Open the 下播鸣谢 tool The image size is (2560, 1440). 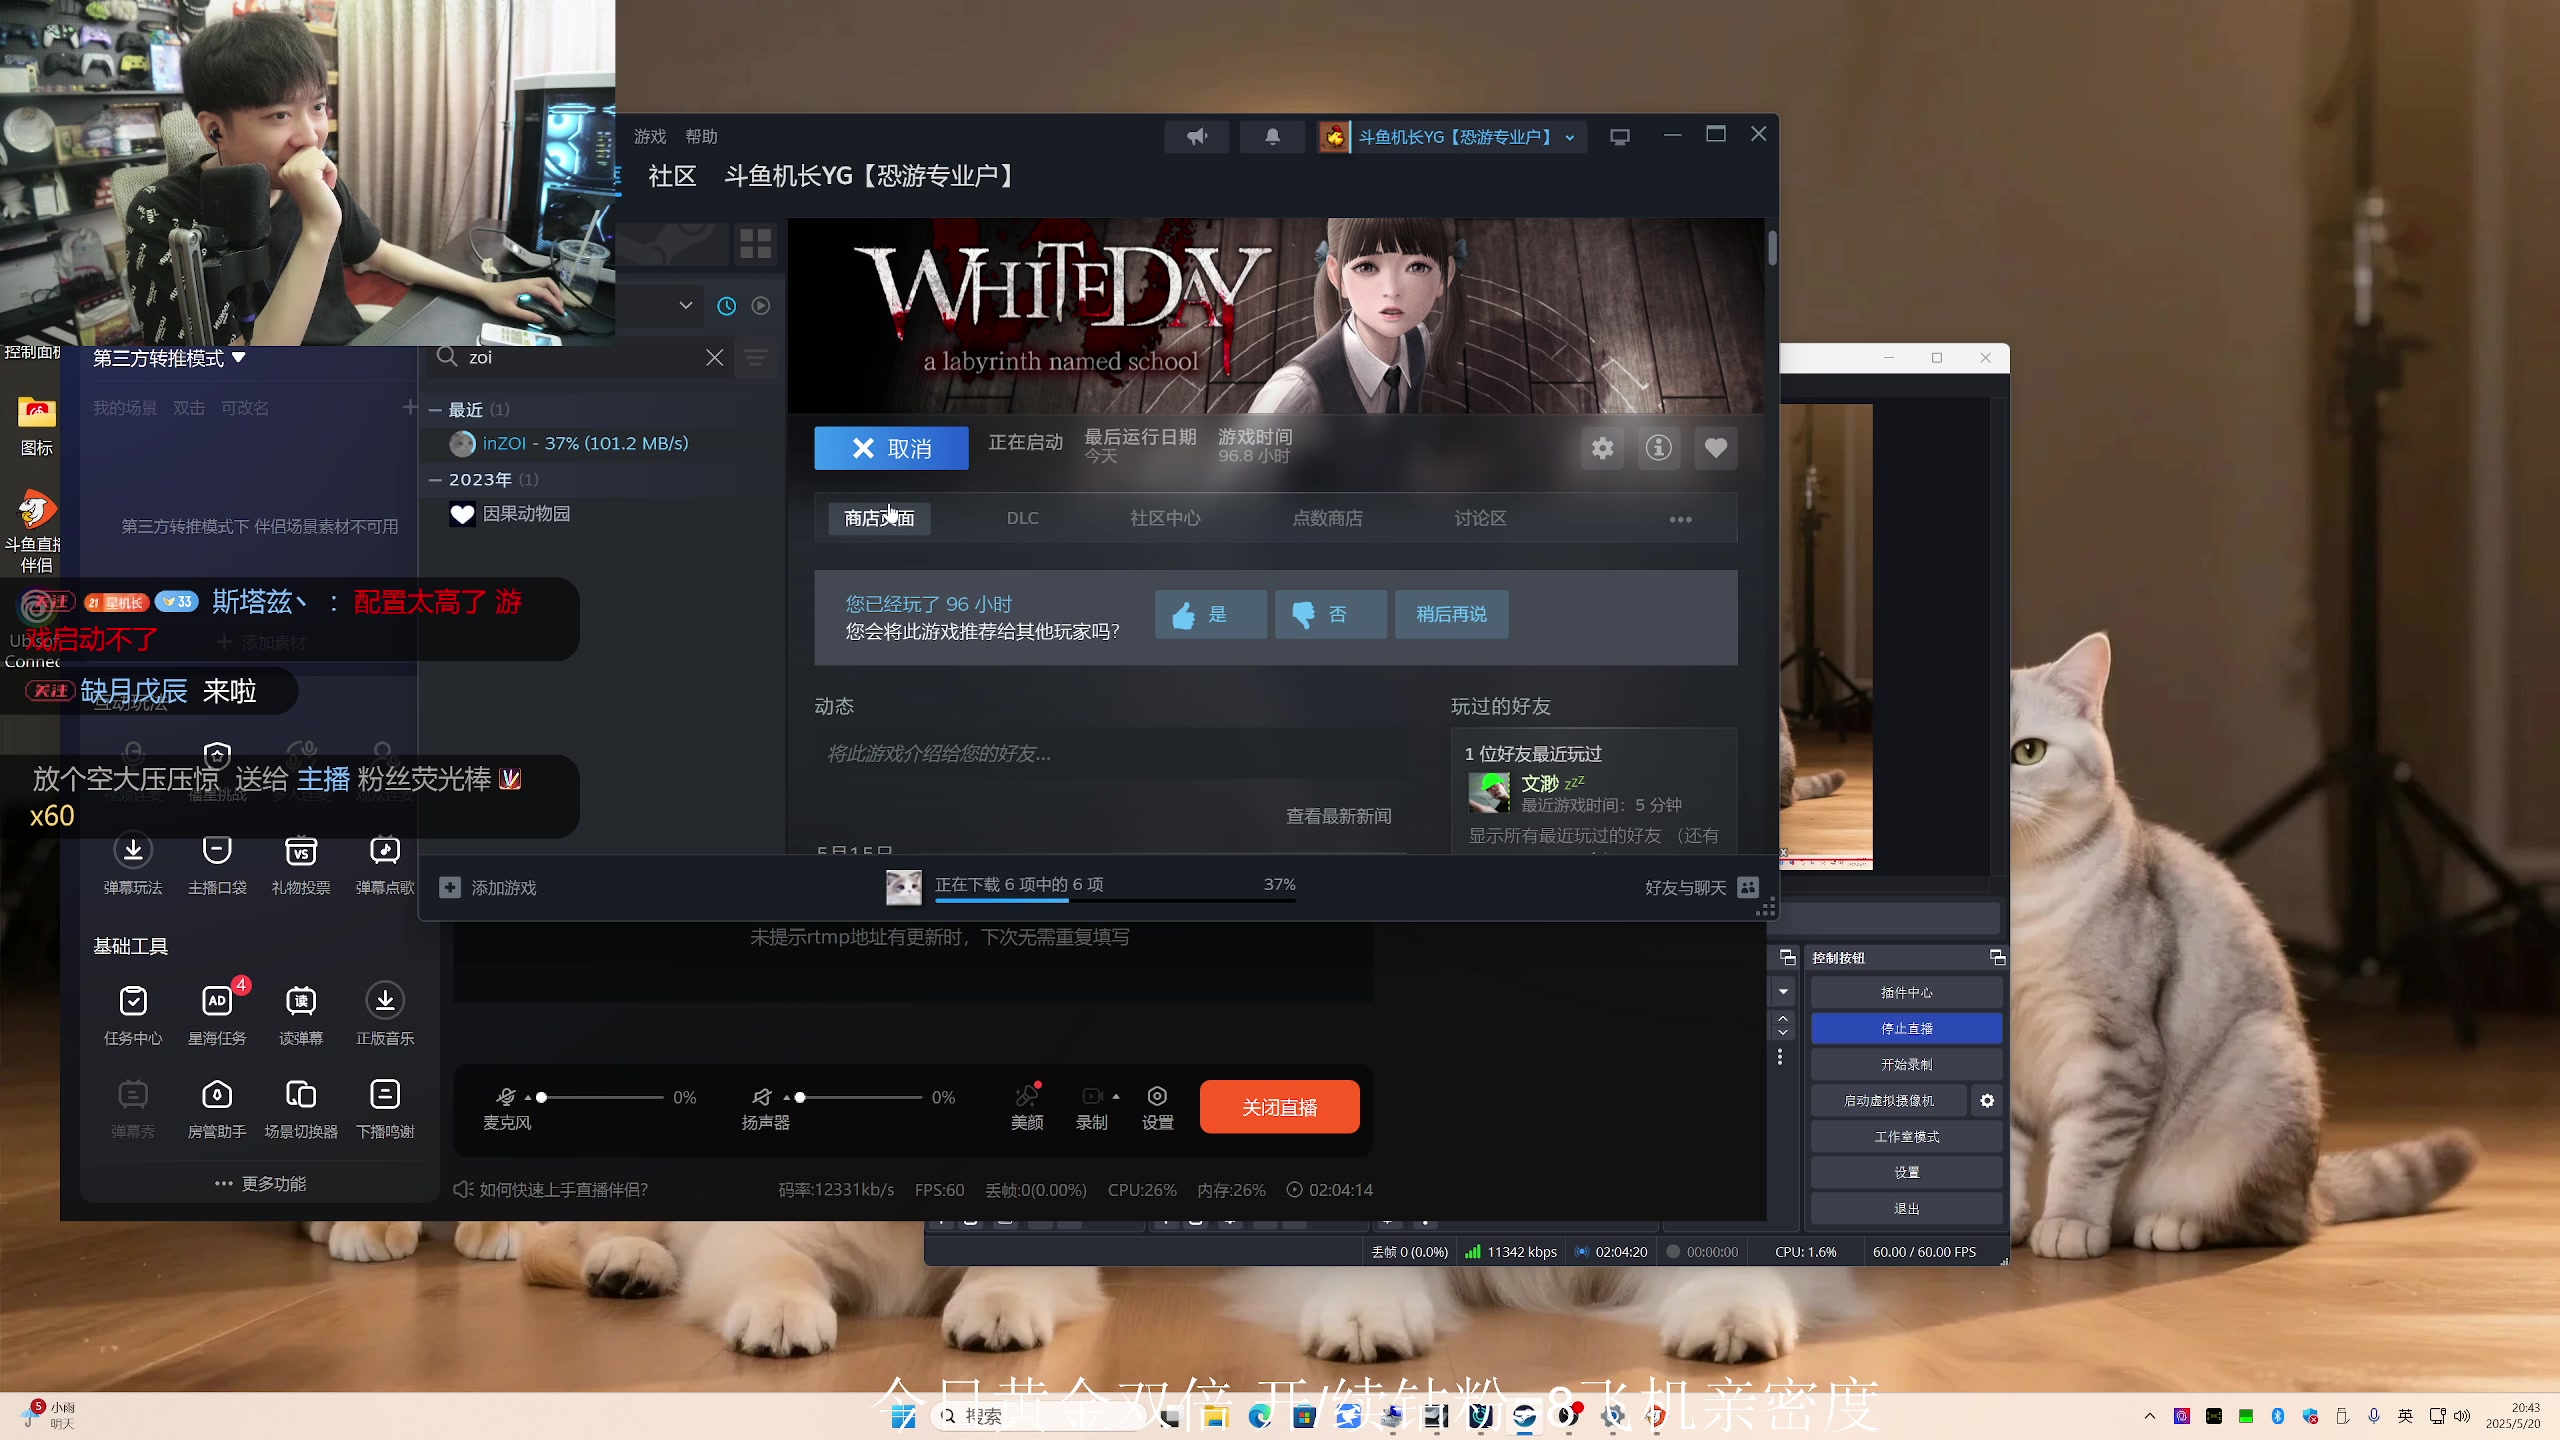[x=385, y=1108]
